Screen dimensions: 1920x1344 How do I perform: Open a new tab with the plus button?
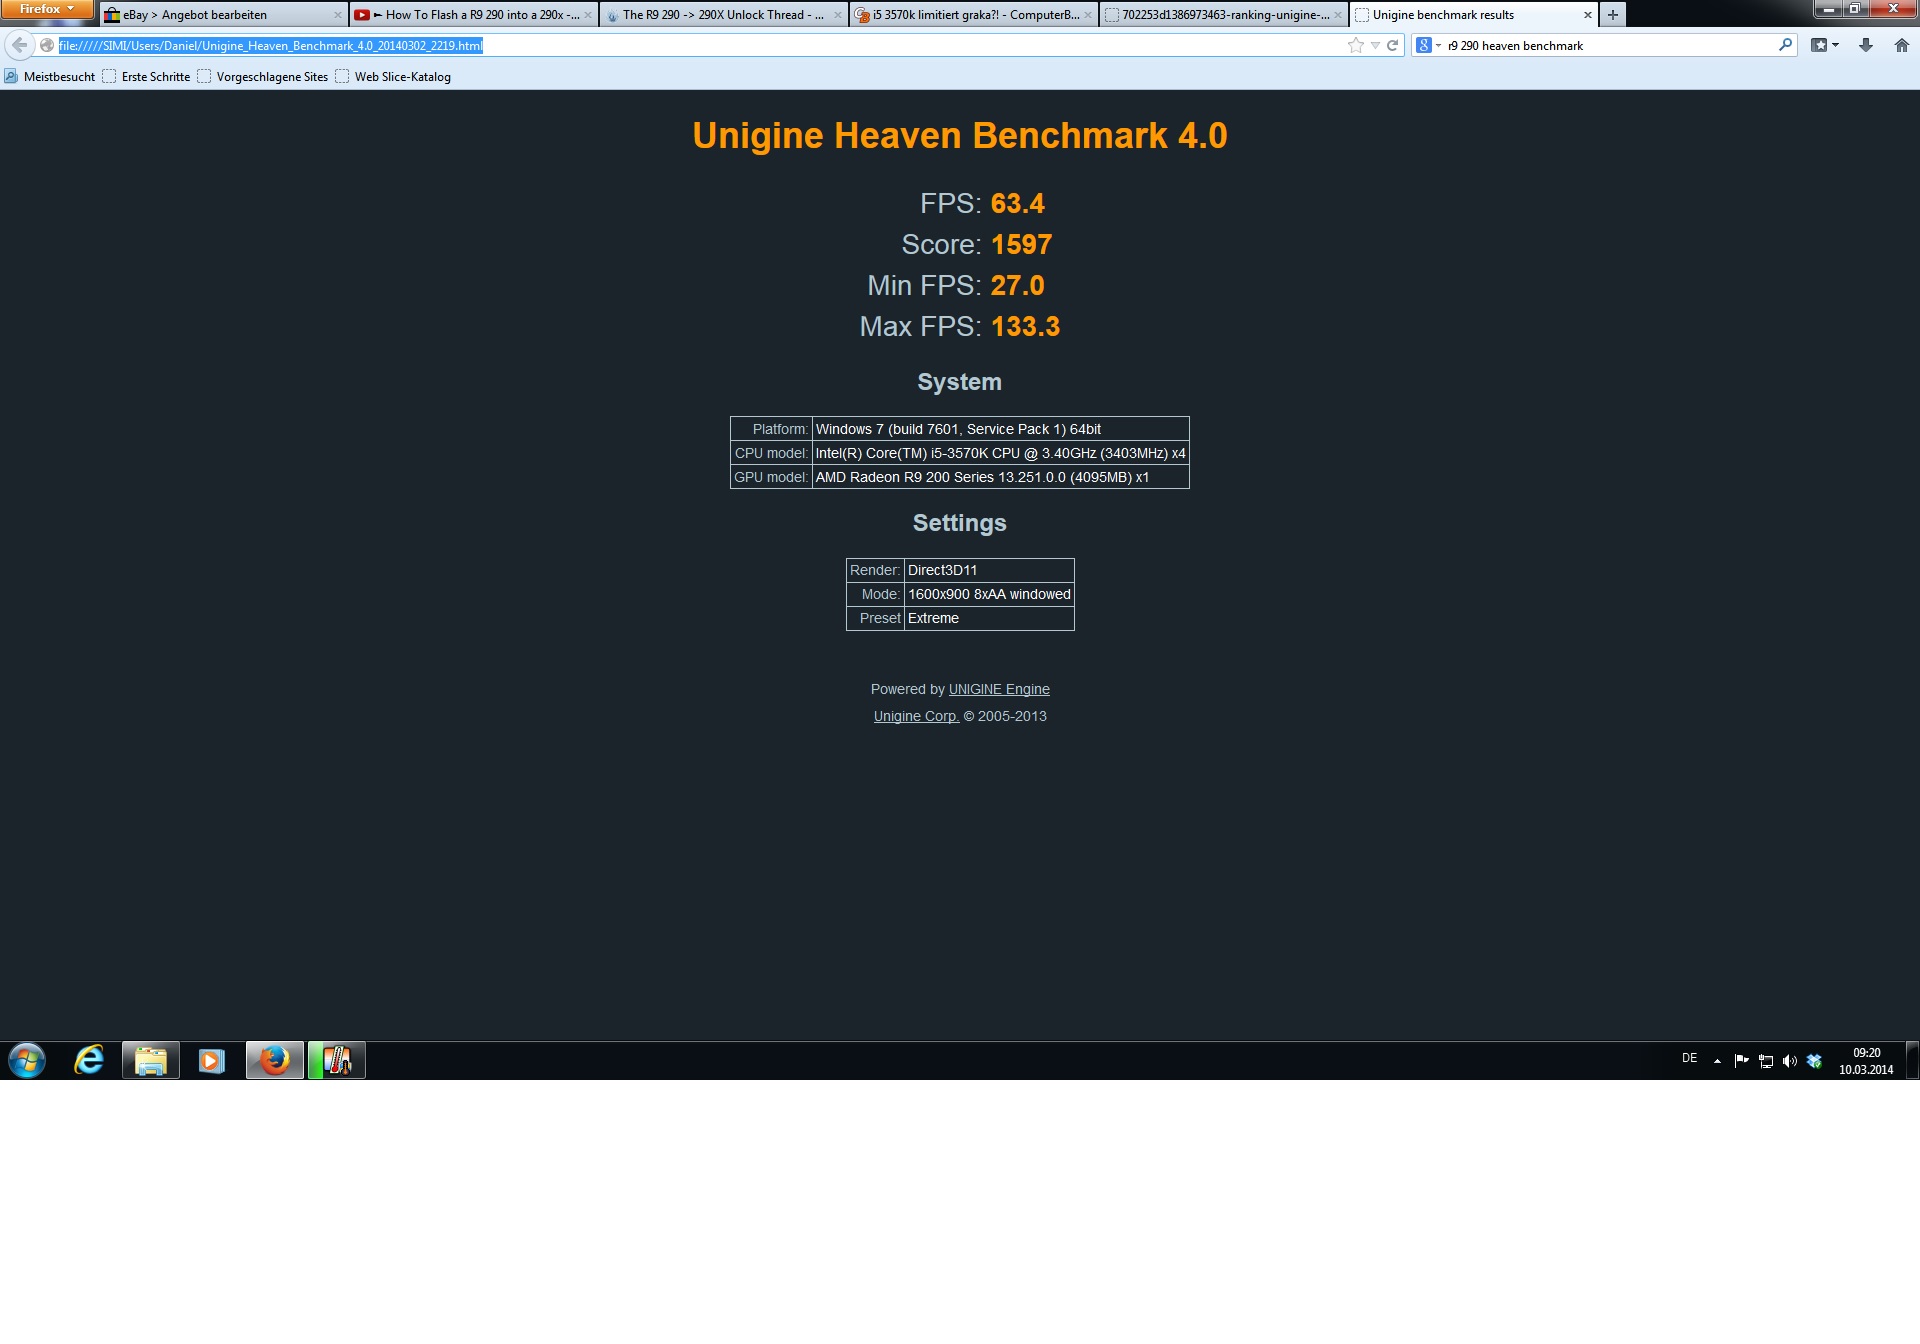pos(1612,14)
